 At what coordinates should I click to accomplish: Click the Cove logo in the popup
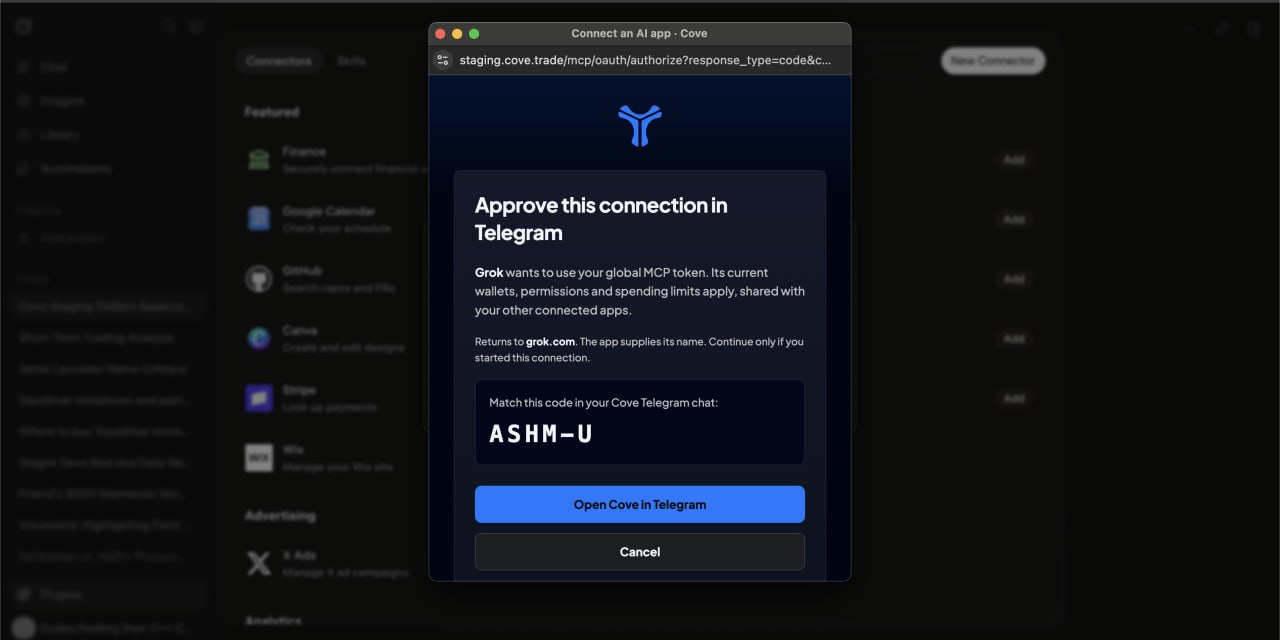pyautogui.click(x=640, y=125)
